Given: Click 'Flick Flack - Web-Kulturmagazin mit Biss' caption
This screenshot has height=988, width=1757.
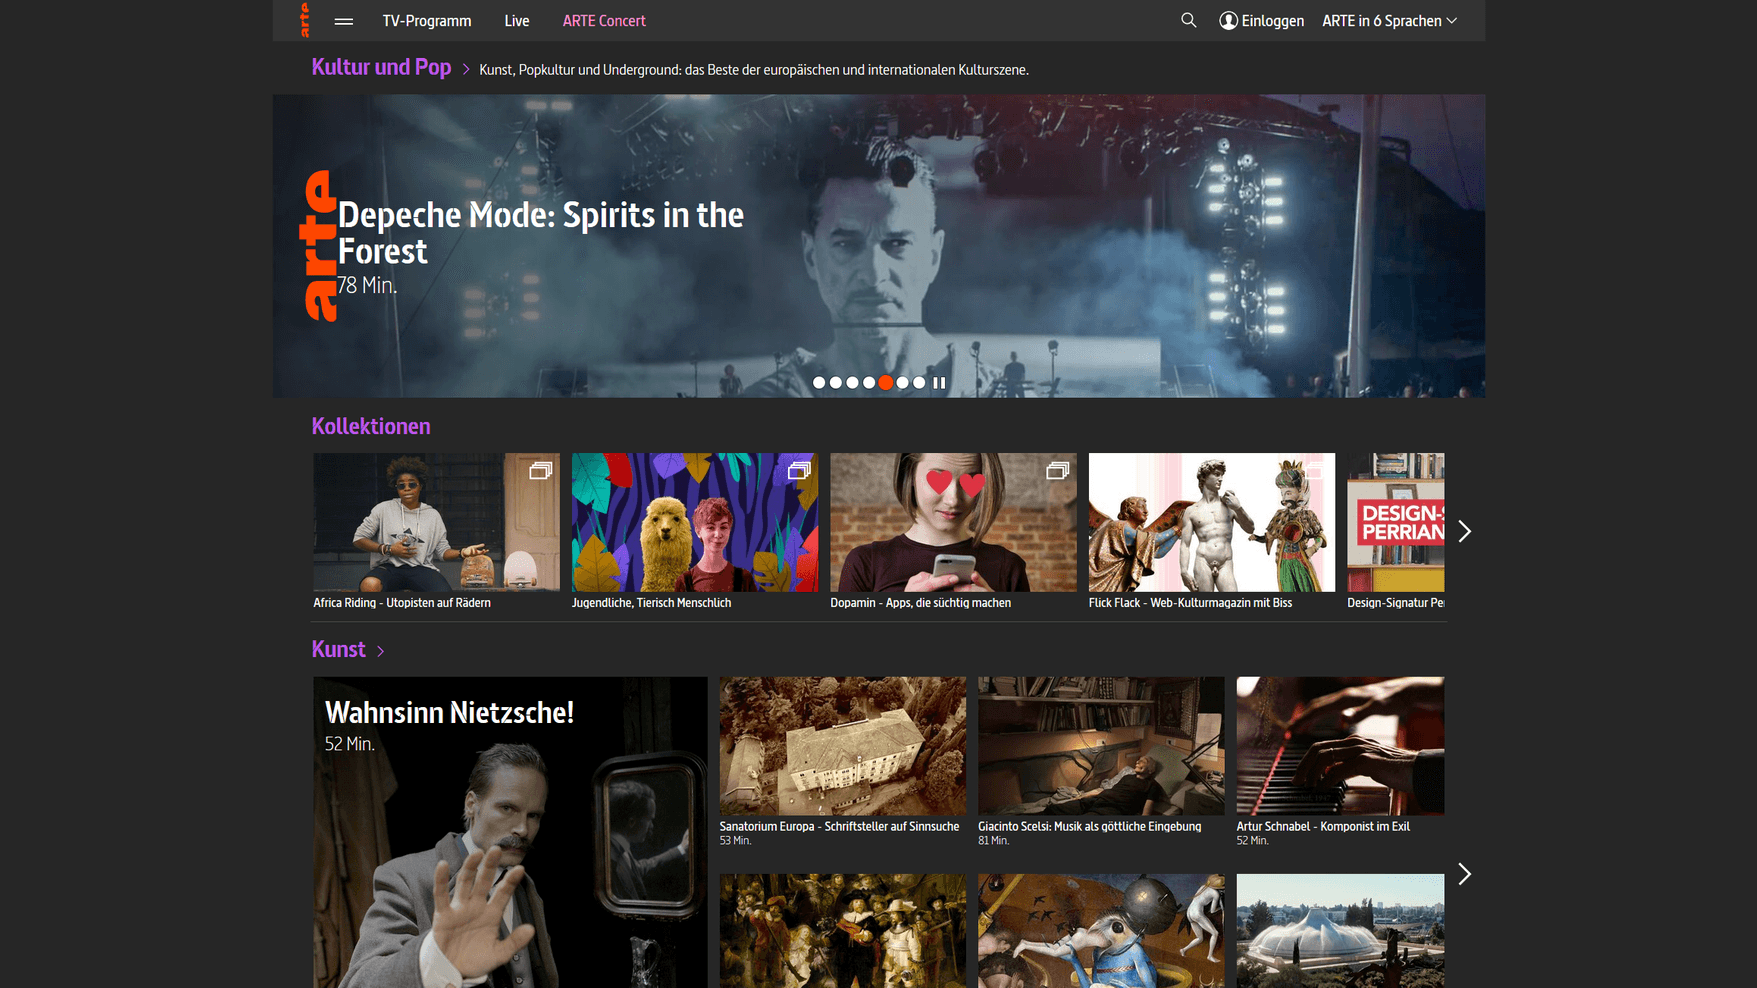Looking at the screenshot, I should pyautogui.click(x=1190, y=603).
